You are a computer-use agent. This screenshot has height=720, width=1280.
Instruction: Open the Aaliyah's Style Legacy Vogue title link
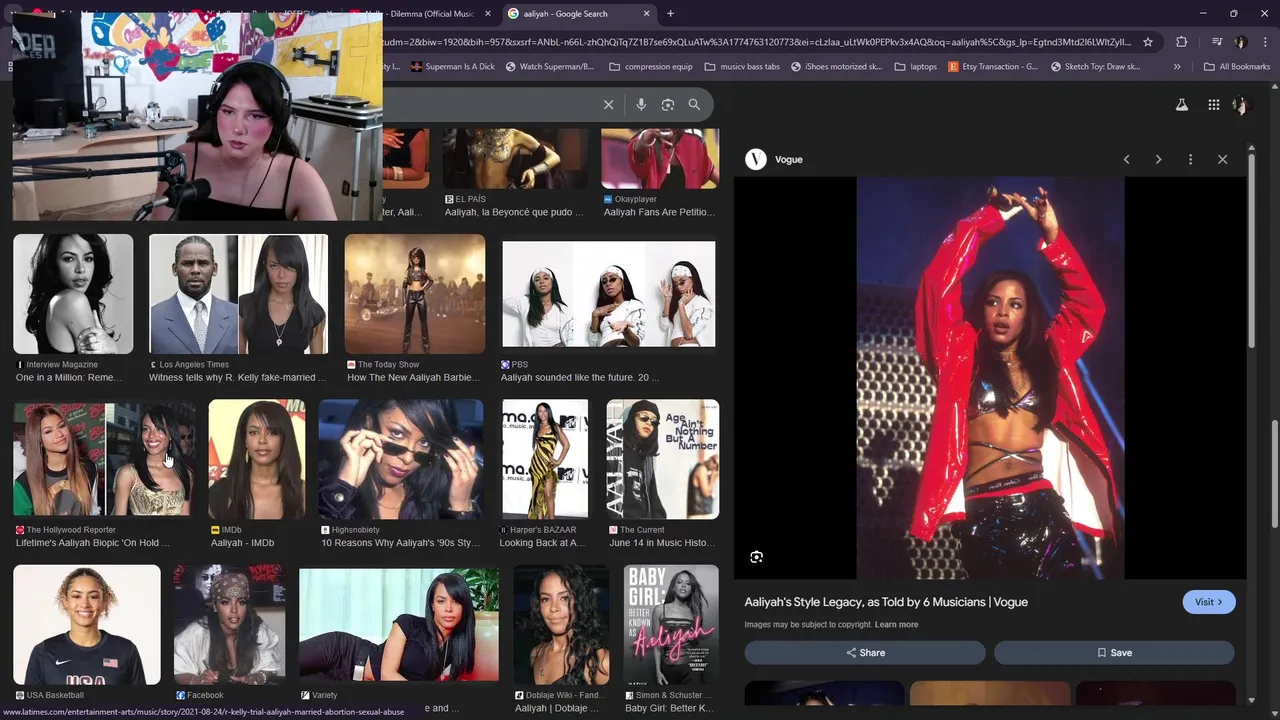point(886,602)
